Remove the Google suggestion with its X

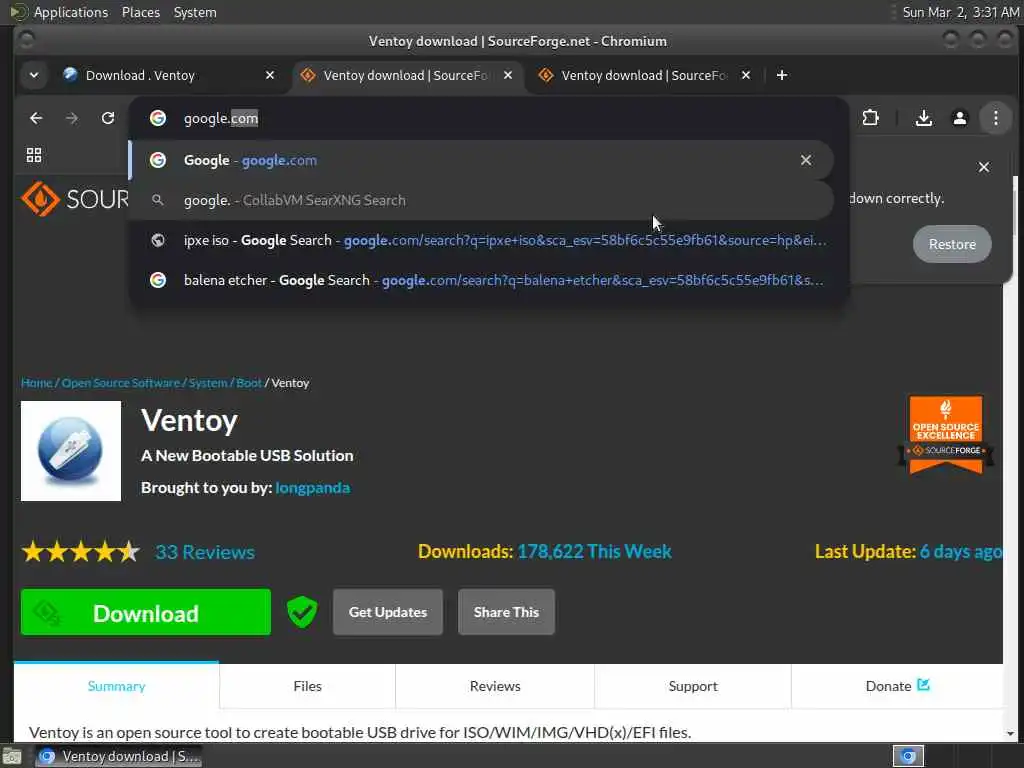click(806, 160)
